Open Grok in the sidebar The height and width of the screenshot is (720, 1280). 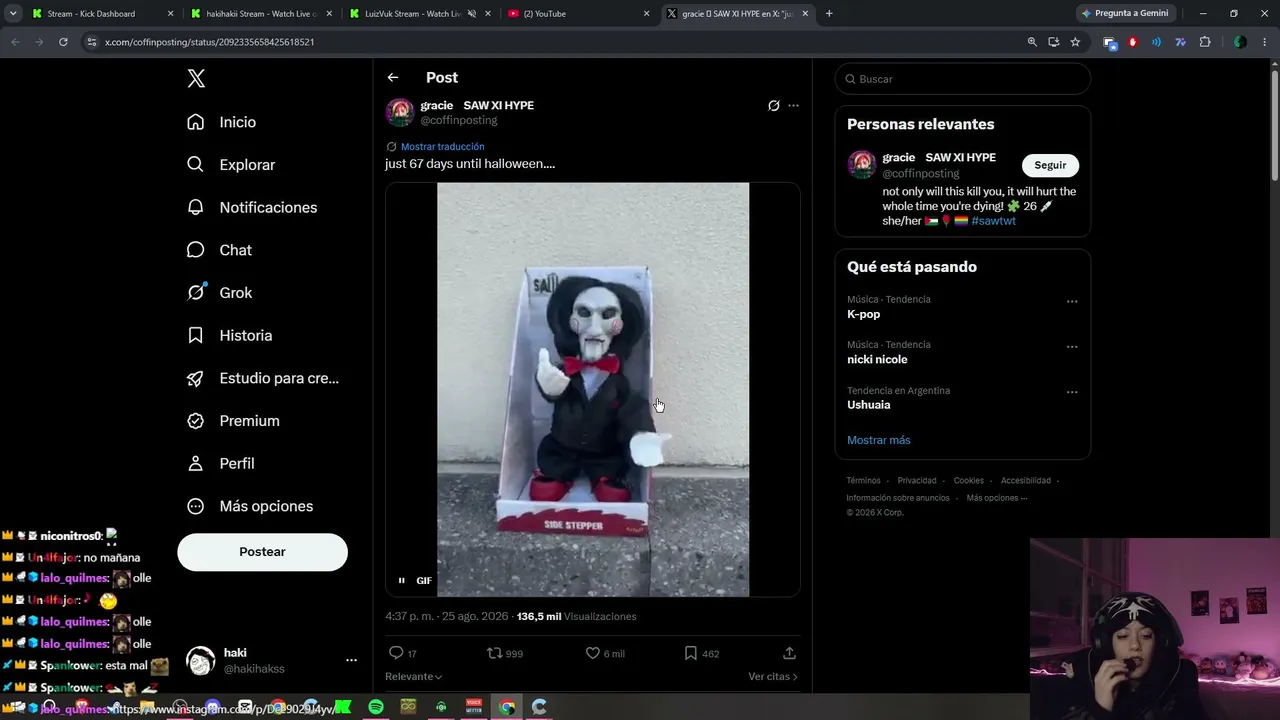pyautogui.click(x=220, y=293)
